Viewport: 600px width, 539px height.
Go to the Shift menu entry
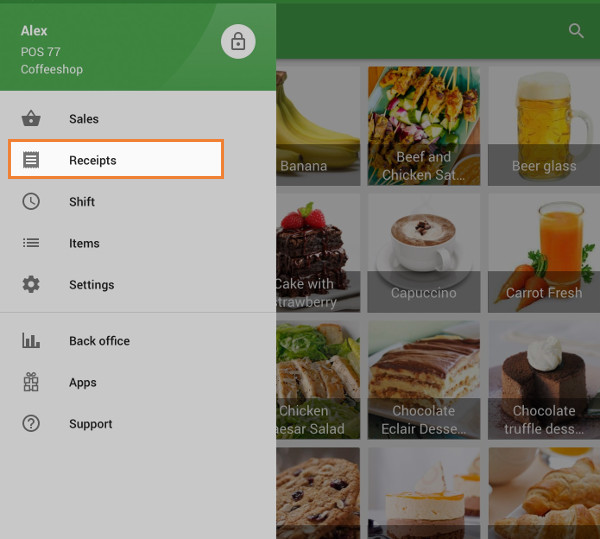coord(82,202)
